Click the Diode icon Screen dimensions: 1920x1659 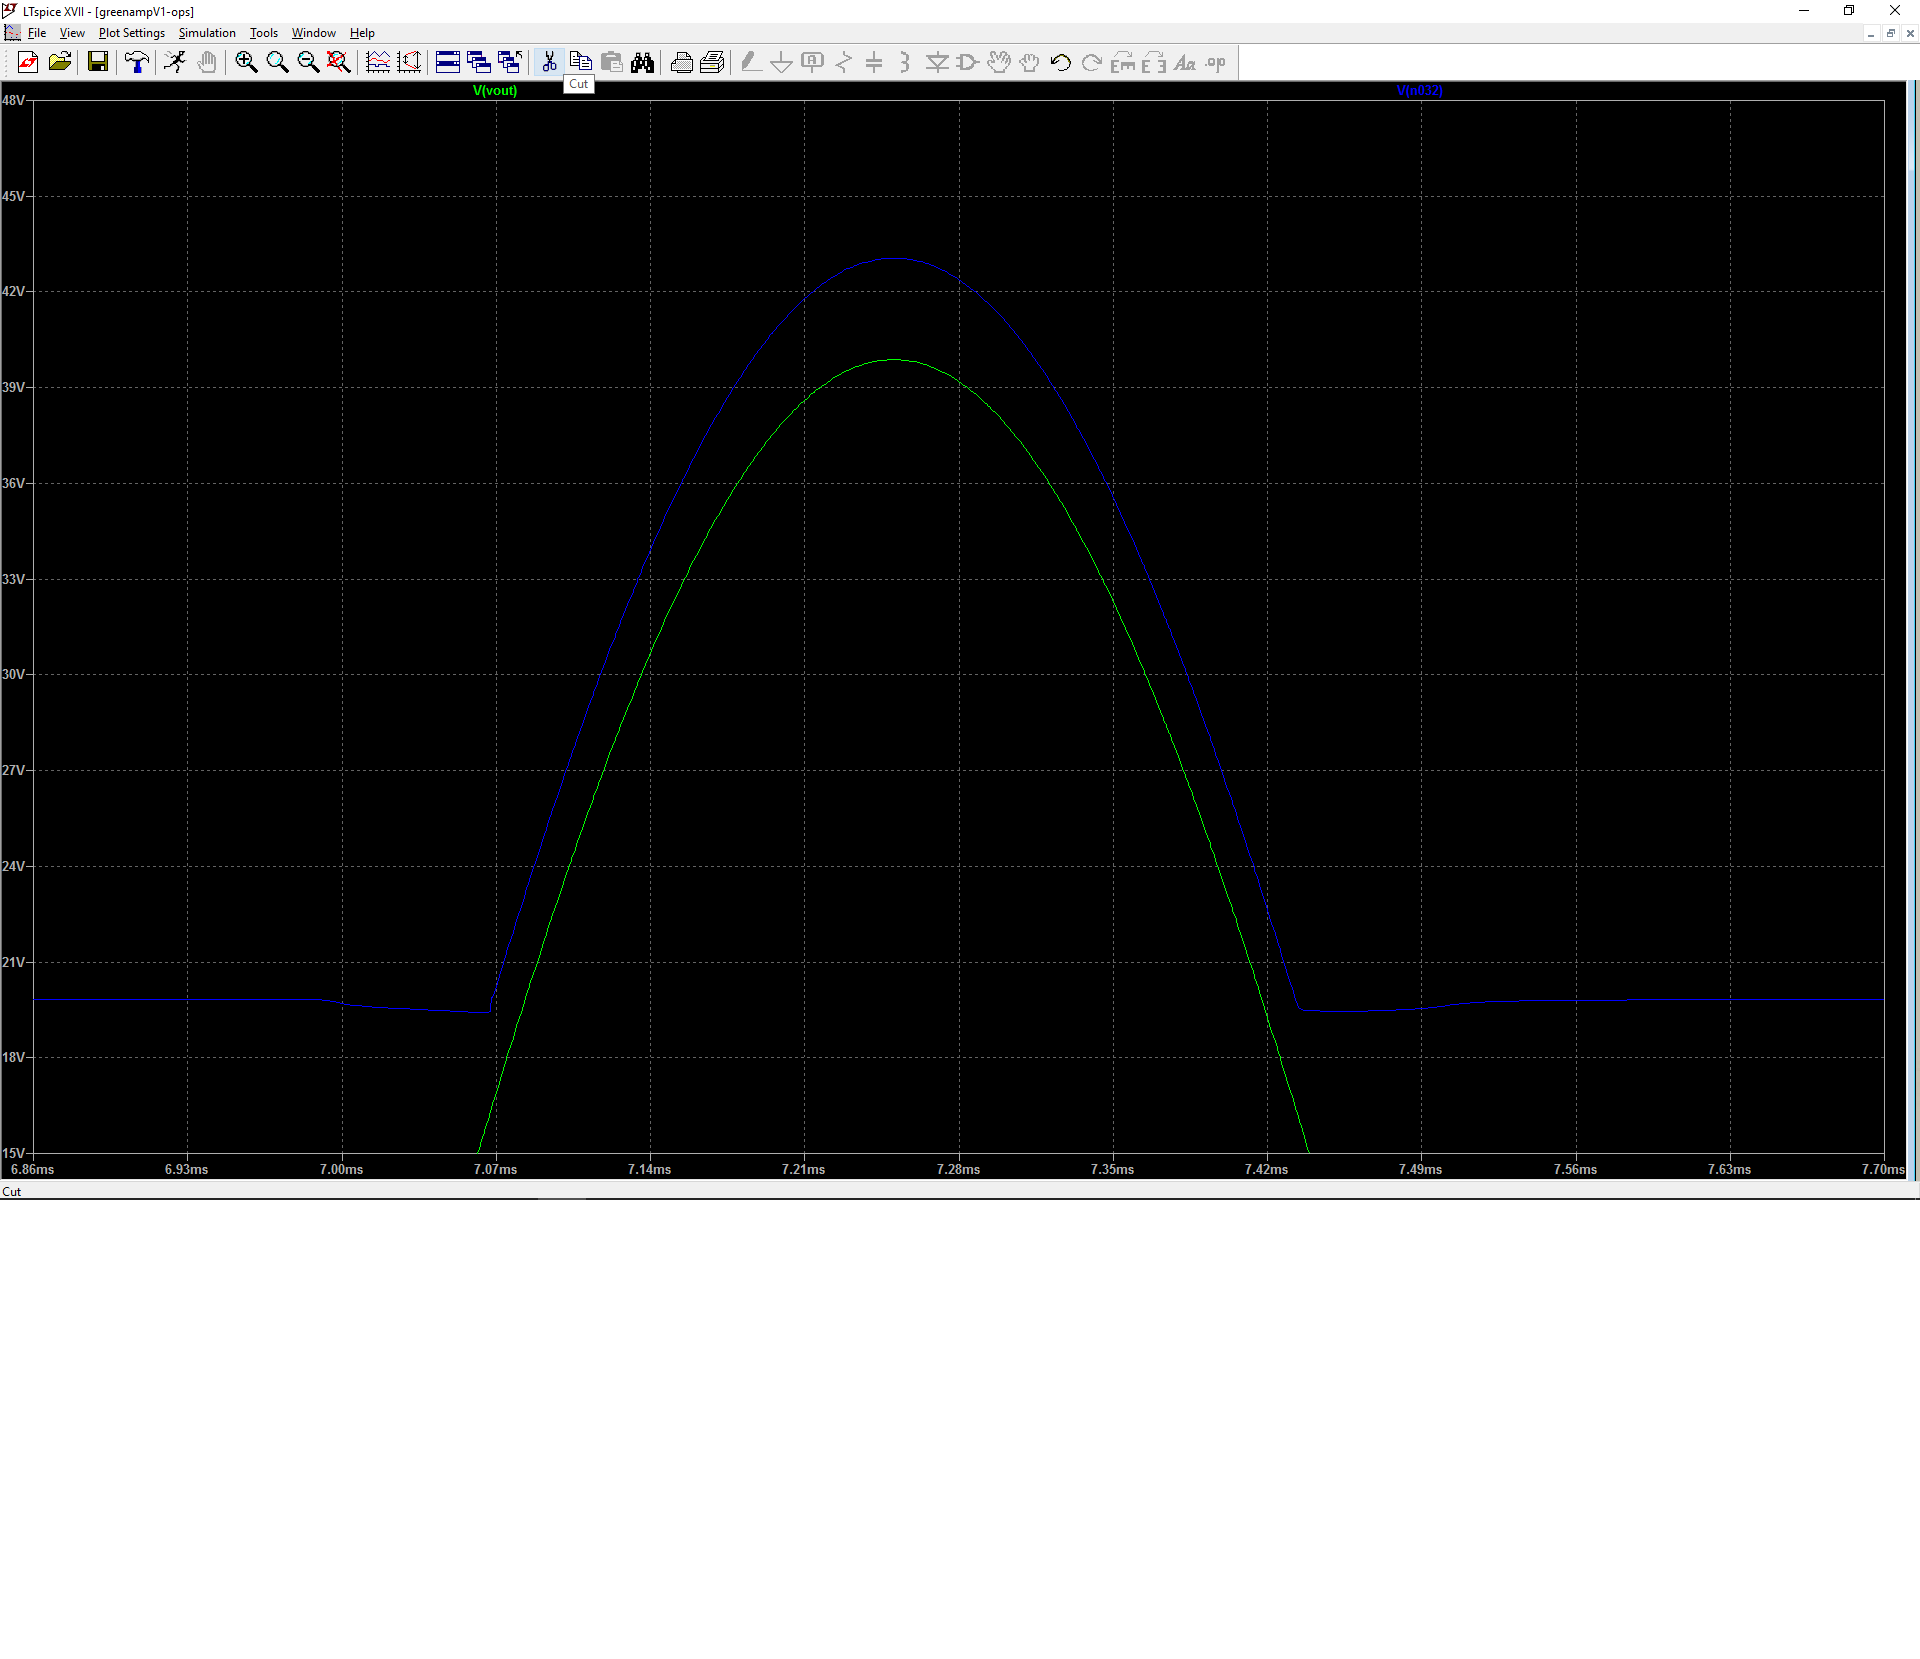[x=937, y=62]
